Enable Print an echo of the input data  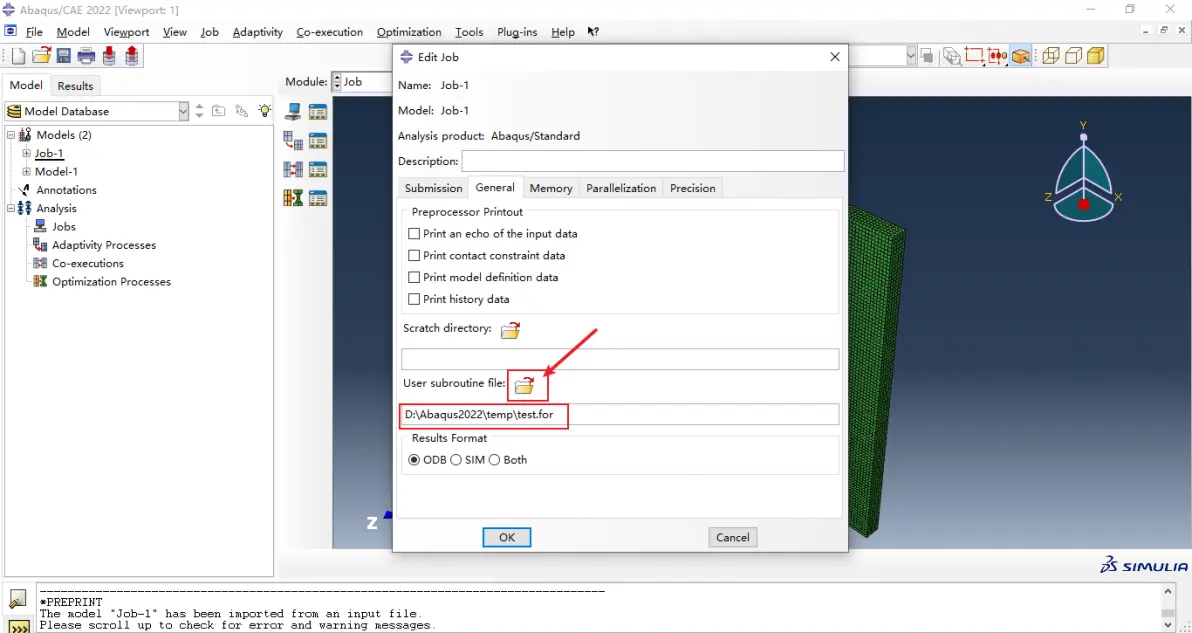coord(414,234)
